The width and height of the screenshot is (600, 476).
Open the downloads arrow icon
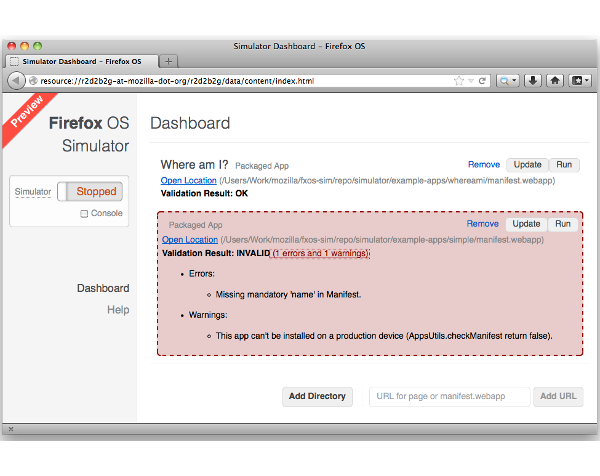coord(533,80)
